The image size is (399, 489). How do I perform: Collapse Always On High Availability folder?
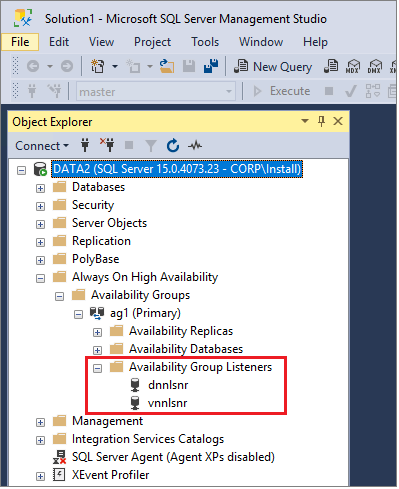tap(40, 279)
